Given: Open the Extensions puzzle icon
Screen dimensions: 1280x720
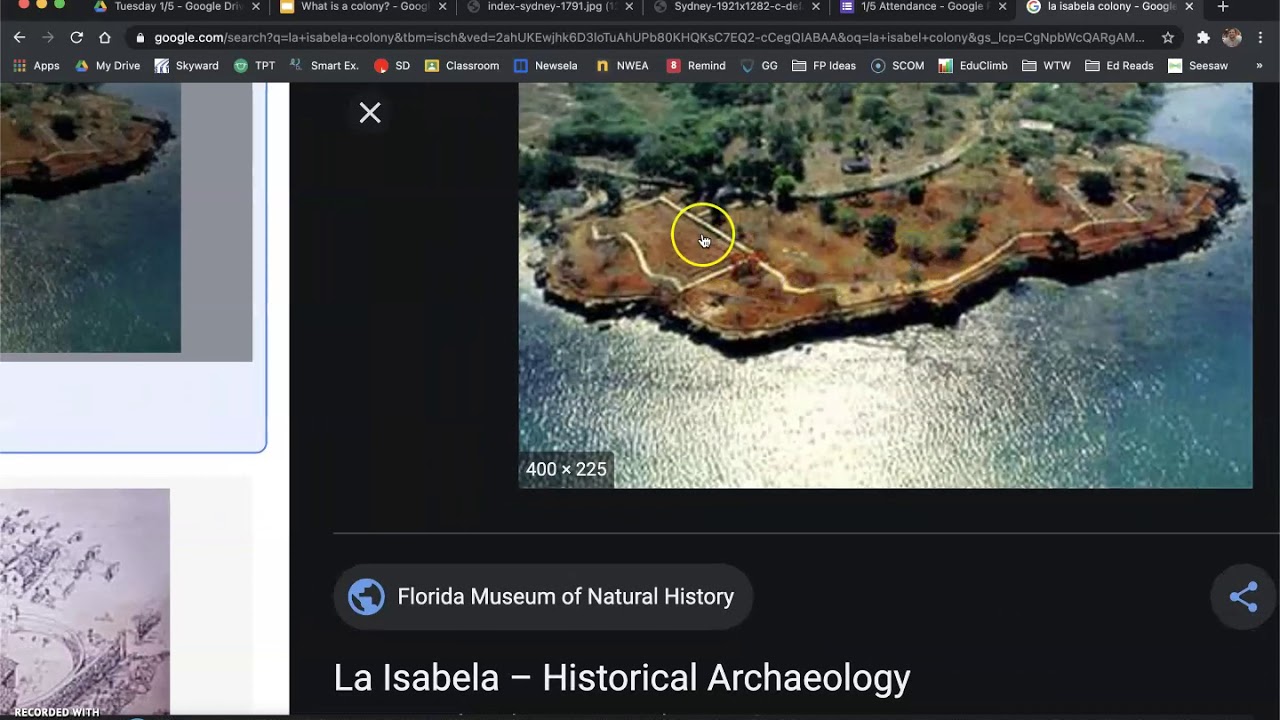Looking at the screenshot, I should tap(1203, 37).
